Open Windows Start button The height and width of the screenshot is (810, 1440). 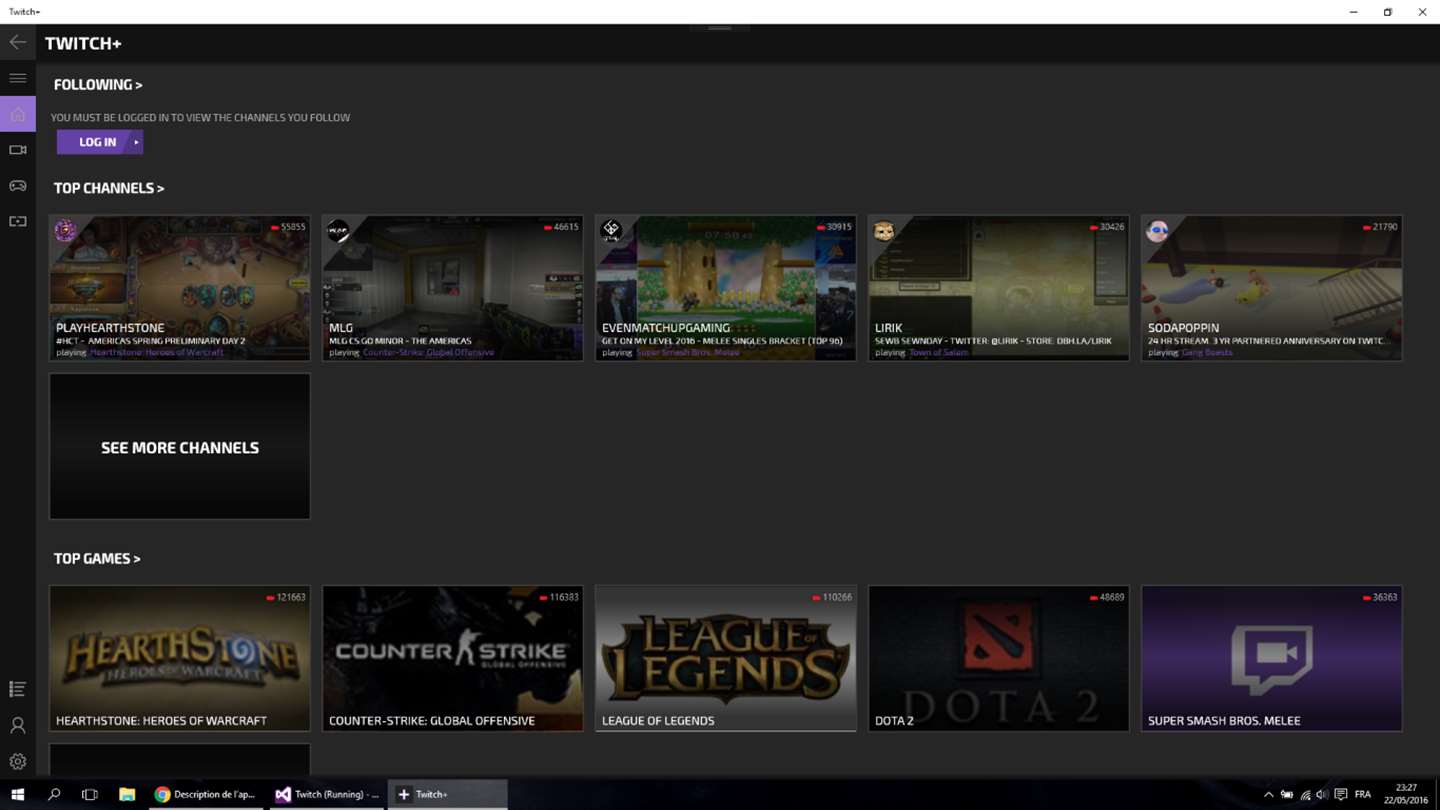point(18,794)
